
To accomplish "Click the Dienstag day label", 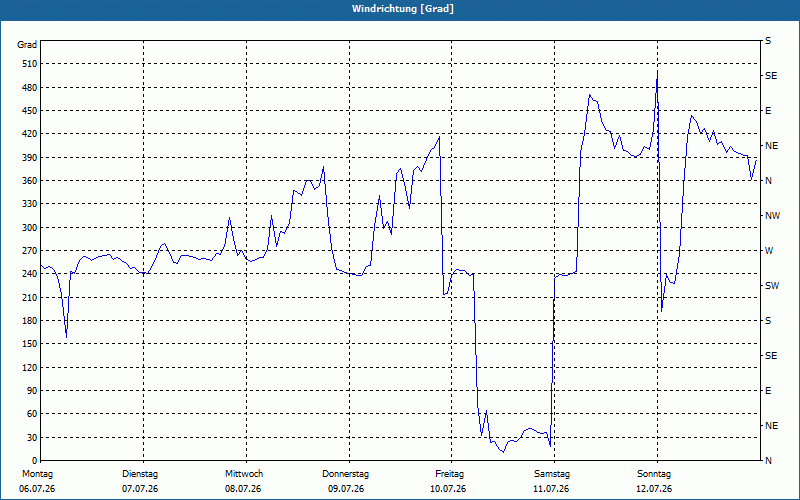I will (x=140, y=474).
